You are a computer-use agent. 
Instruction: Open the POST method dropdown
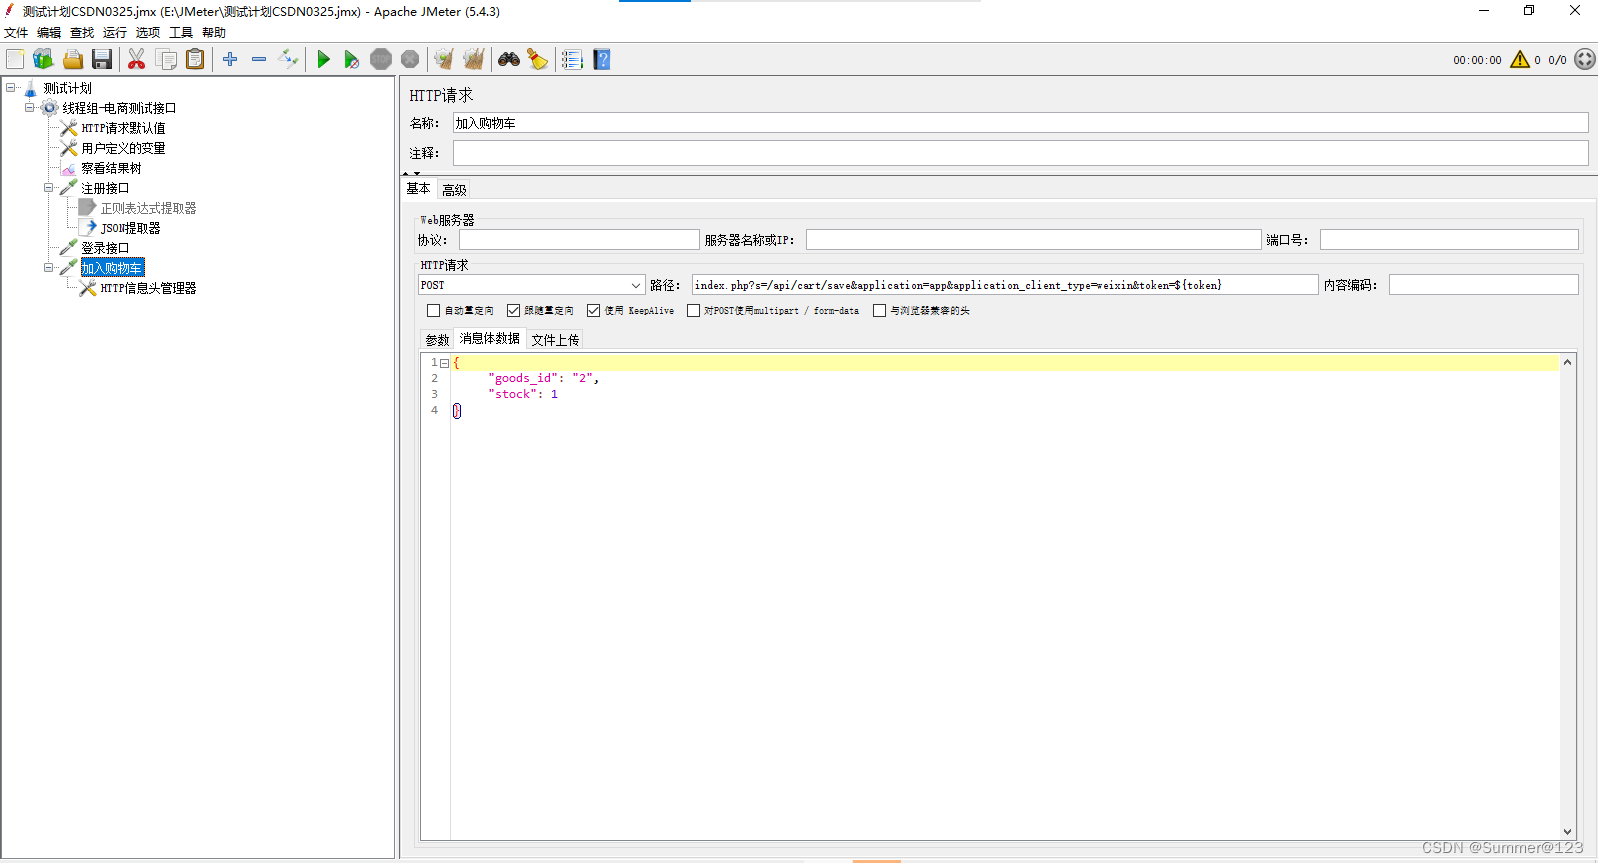(x=531, y=285)
